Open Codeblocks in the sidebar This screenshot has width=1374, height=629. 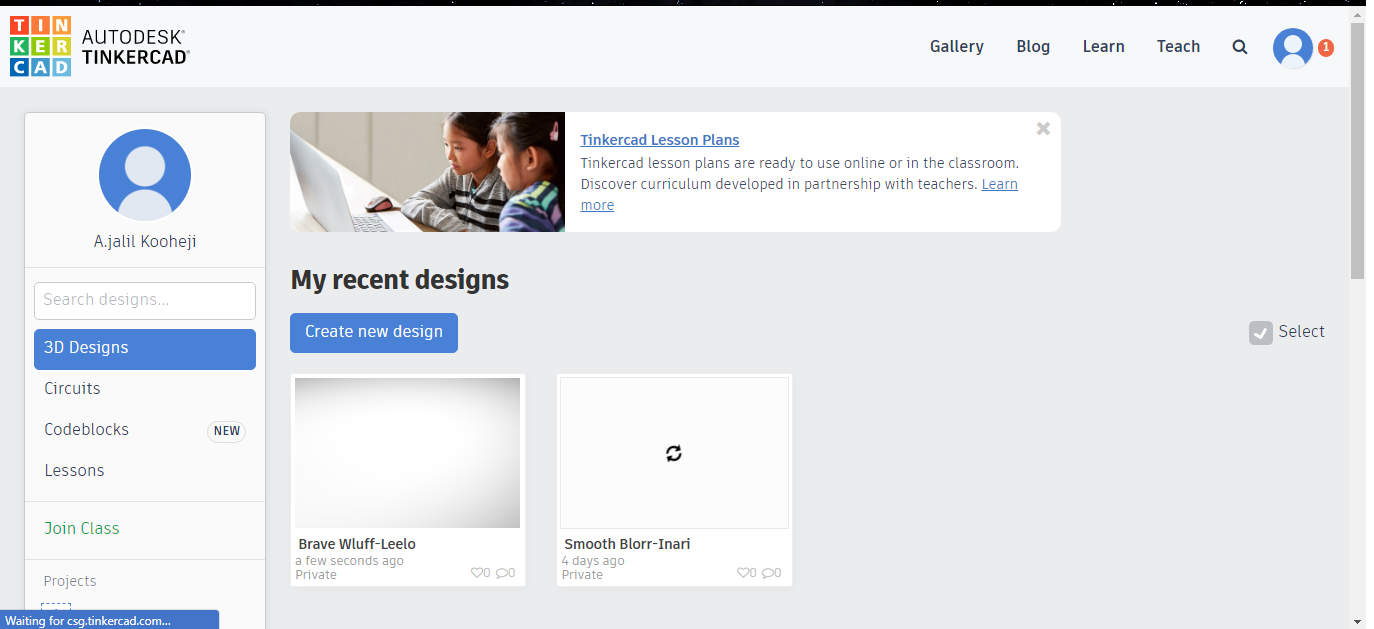pyautogui.click(x=86, y=430)
